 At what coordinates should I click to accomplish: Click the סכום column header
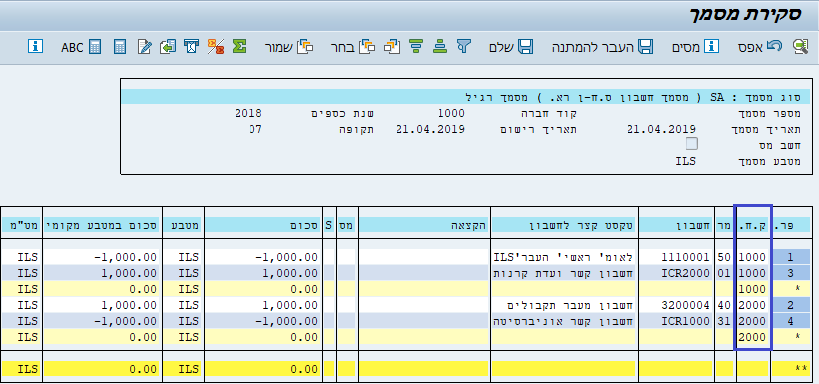point(263,225)
